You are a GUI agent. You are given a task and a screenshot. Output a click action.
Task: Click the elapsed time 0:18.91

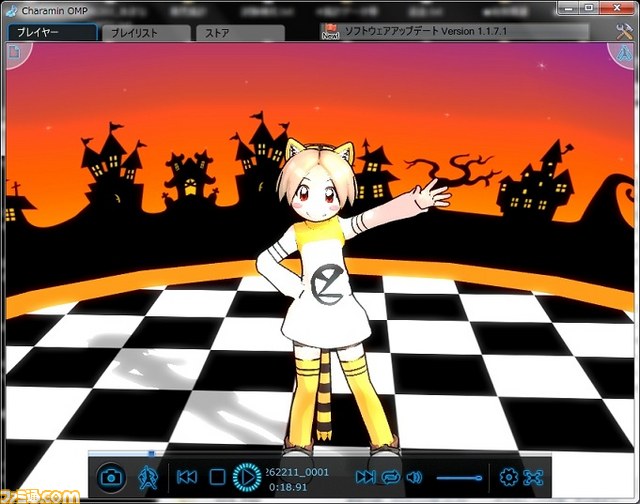[x=288, y=487]
